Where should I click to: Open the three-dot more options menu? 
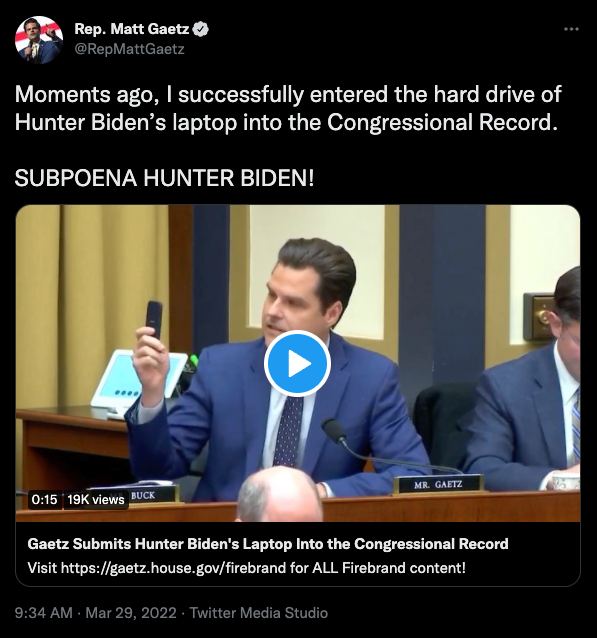tap(571, 29)
